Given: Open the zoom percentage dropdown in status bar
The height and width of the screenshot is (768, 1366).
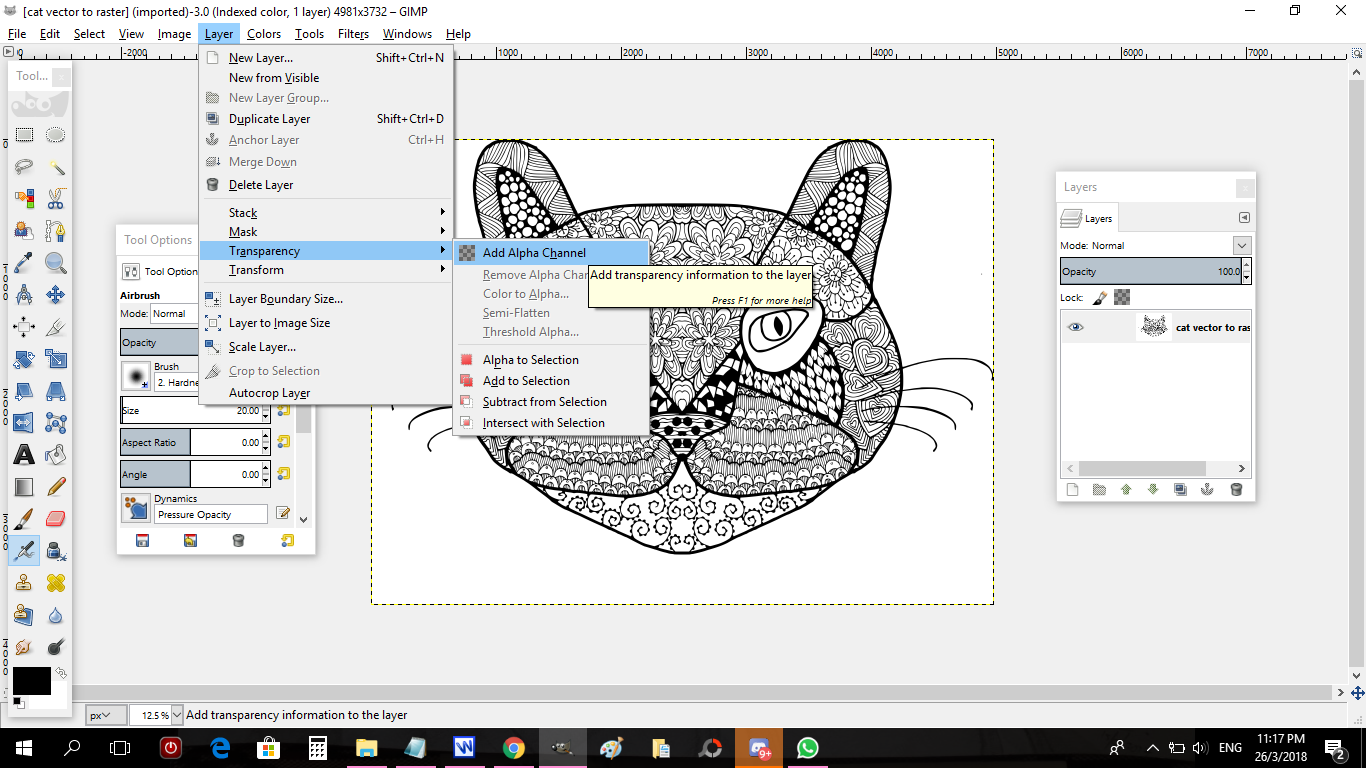Looking at the screenshot, I should point(177,715).
